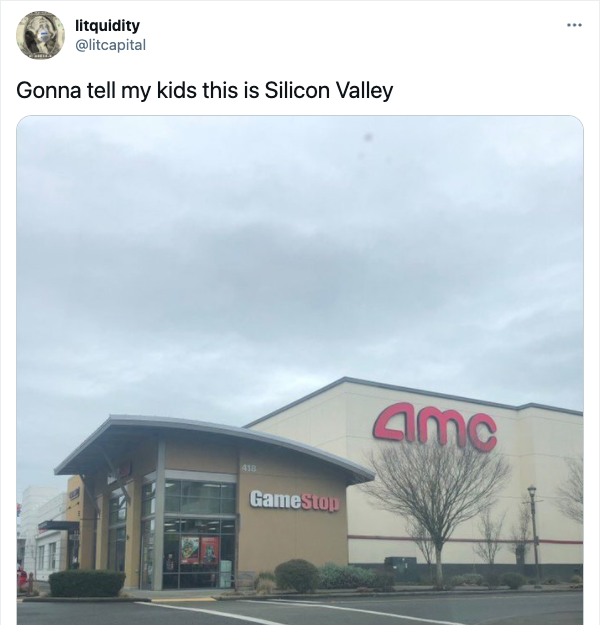Click the white building at the photo's left edge
This screenshot has height=625, width=600.
click(42, 532)
